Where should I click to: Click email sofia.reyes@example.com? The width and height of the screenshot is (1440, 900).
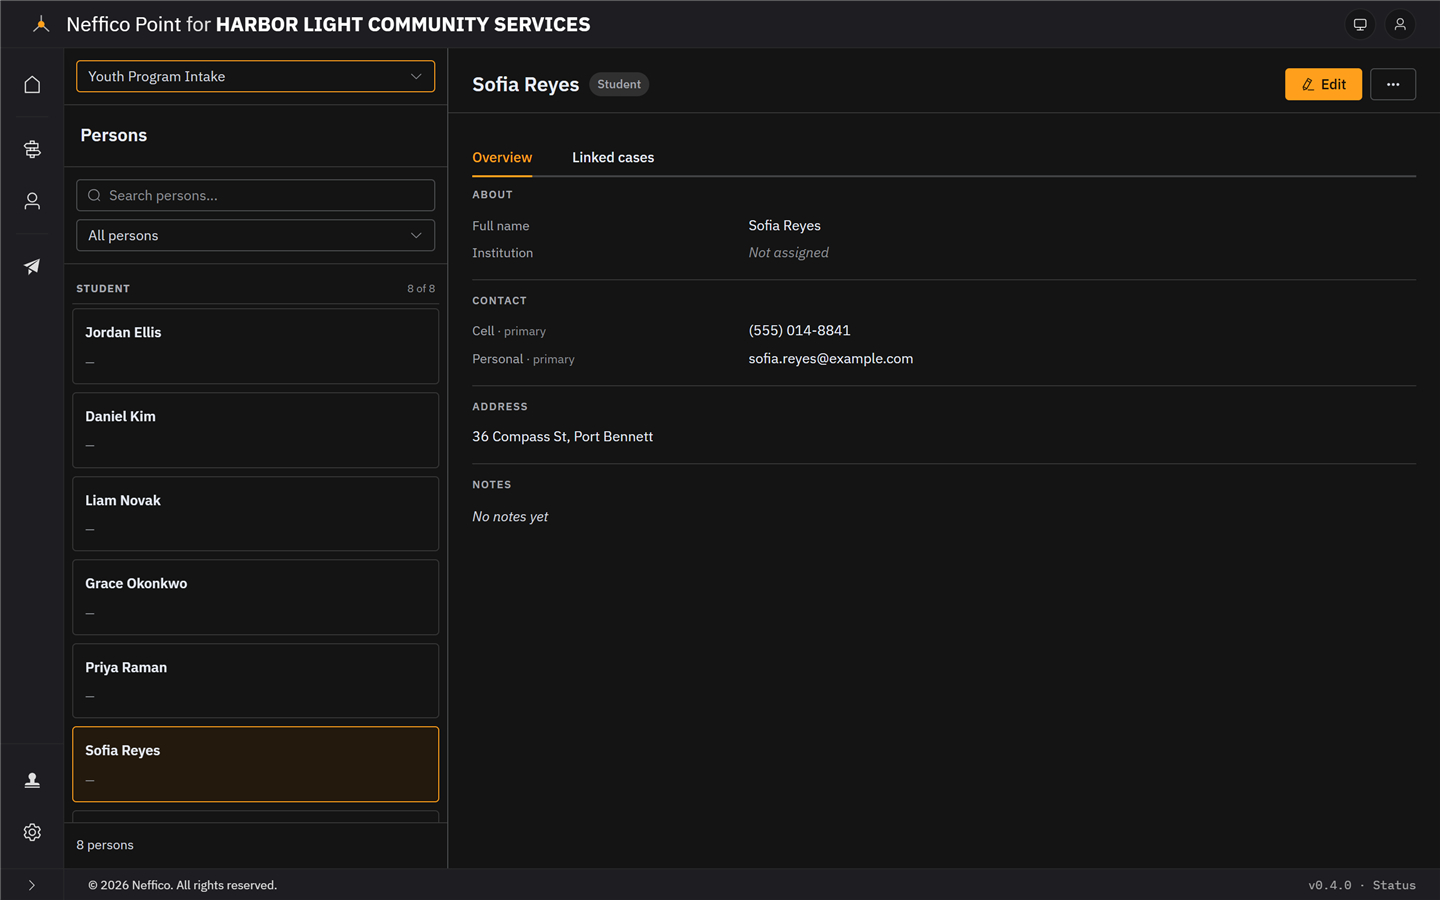(x=830, y=358)
